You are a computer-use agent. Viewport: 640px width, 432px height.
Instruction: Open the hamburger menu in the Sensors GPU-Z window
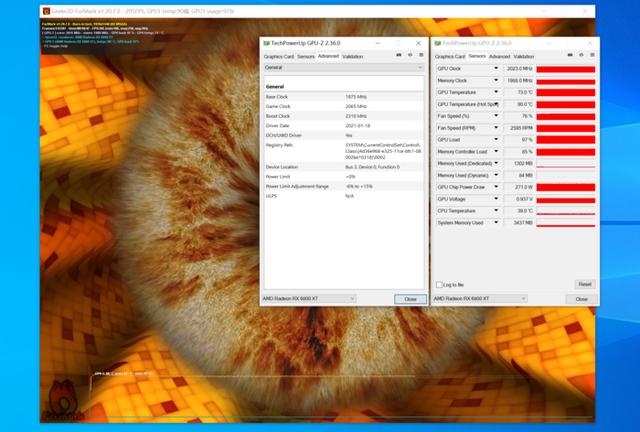click(x=592, y=55)
